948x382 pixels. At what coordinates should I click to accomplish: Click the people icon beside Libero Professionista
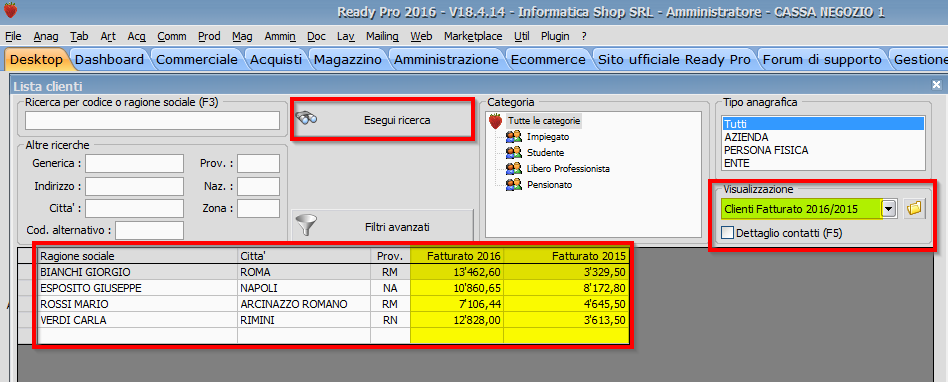coord(514,168)
